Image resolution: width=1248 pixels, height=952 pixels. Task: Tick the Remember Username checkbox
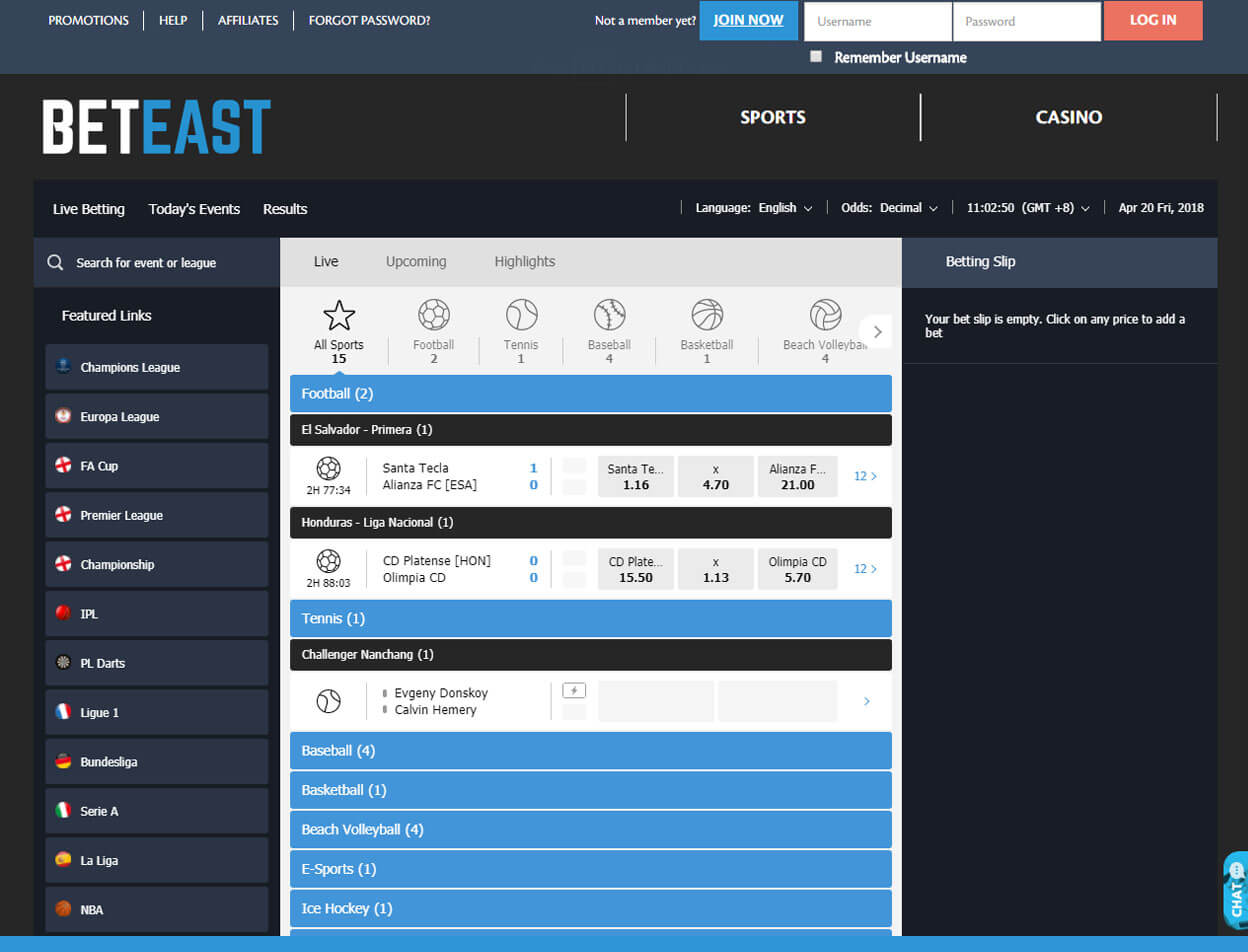click(816, 57)
